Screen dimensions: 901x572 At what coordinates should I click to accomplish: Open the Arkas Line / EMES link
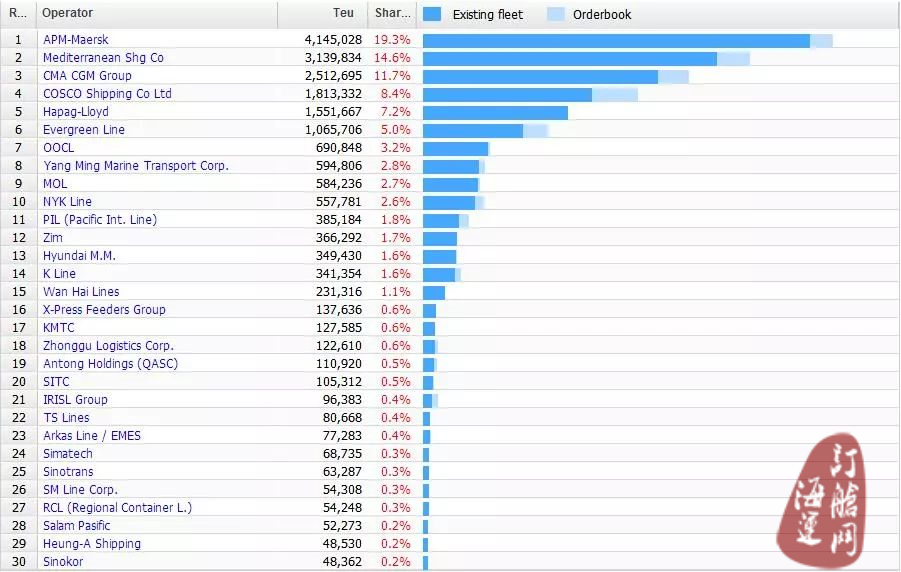pyautogui.click(x=92, y=436)
